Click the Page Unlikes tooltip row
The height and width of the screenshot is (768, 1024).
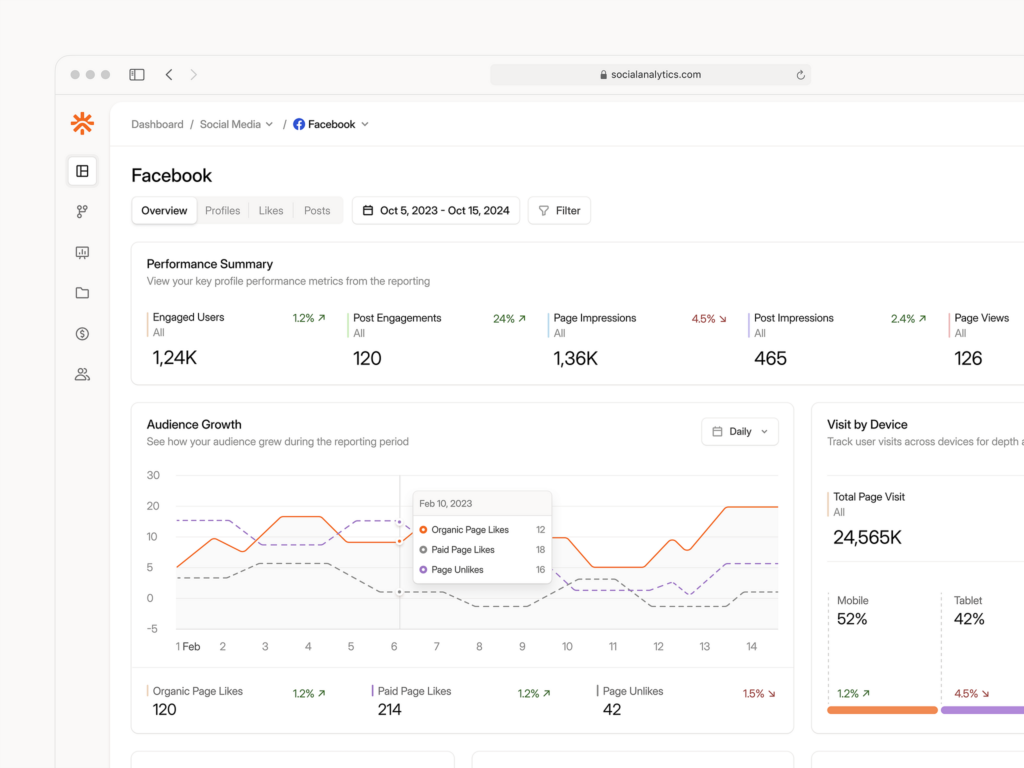483,570
